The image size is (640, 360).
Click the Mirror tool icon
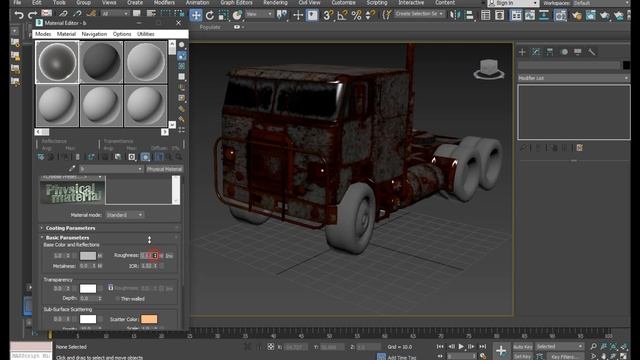tap(454, 15)
